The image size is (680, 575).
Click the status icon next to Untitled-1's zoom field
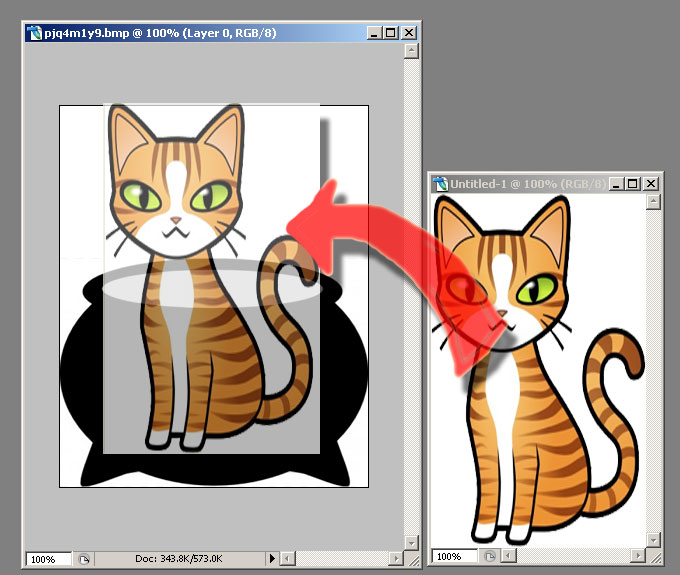[x=490, y=556]
